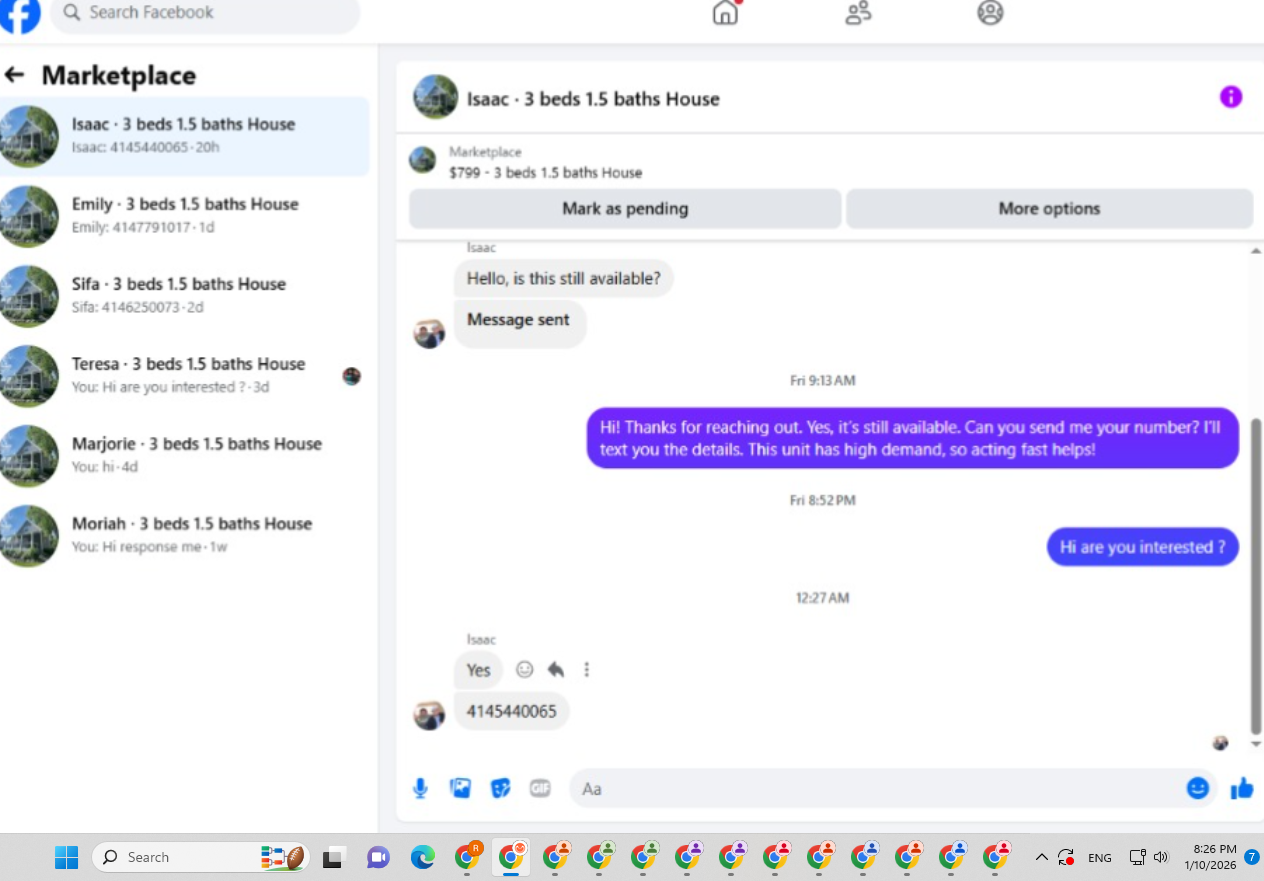This screenshot has height=881, width=1264.
Task: Open the network tray icon
Action: [1137, 857]
